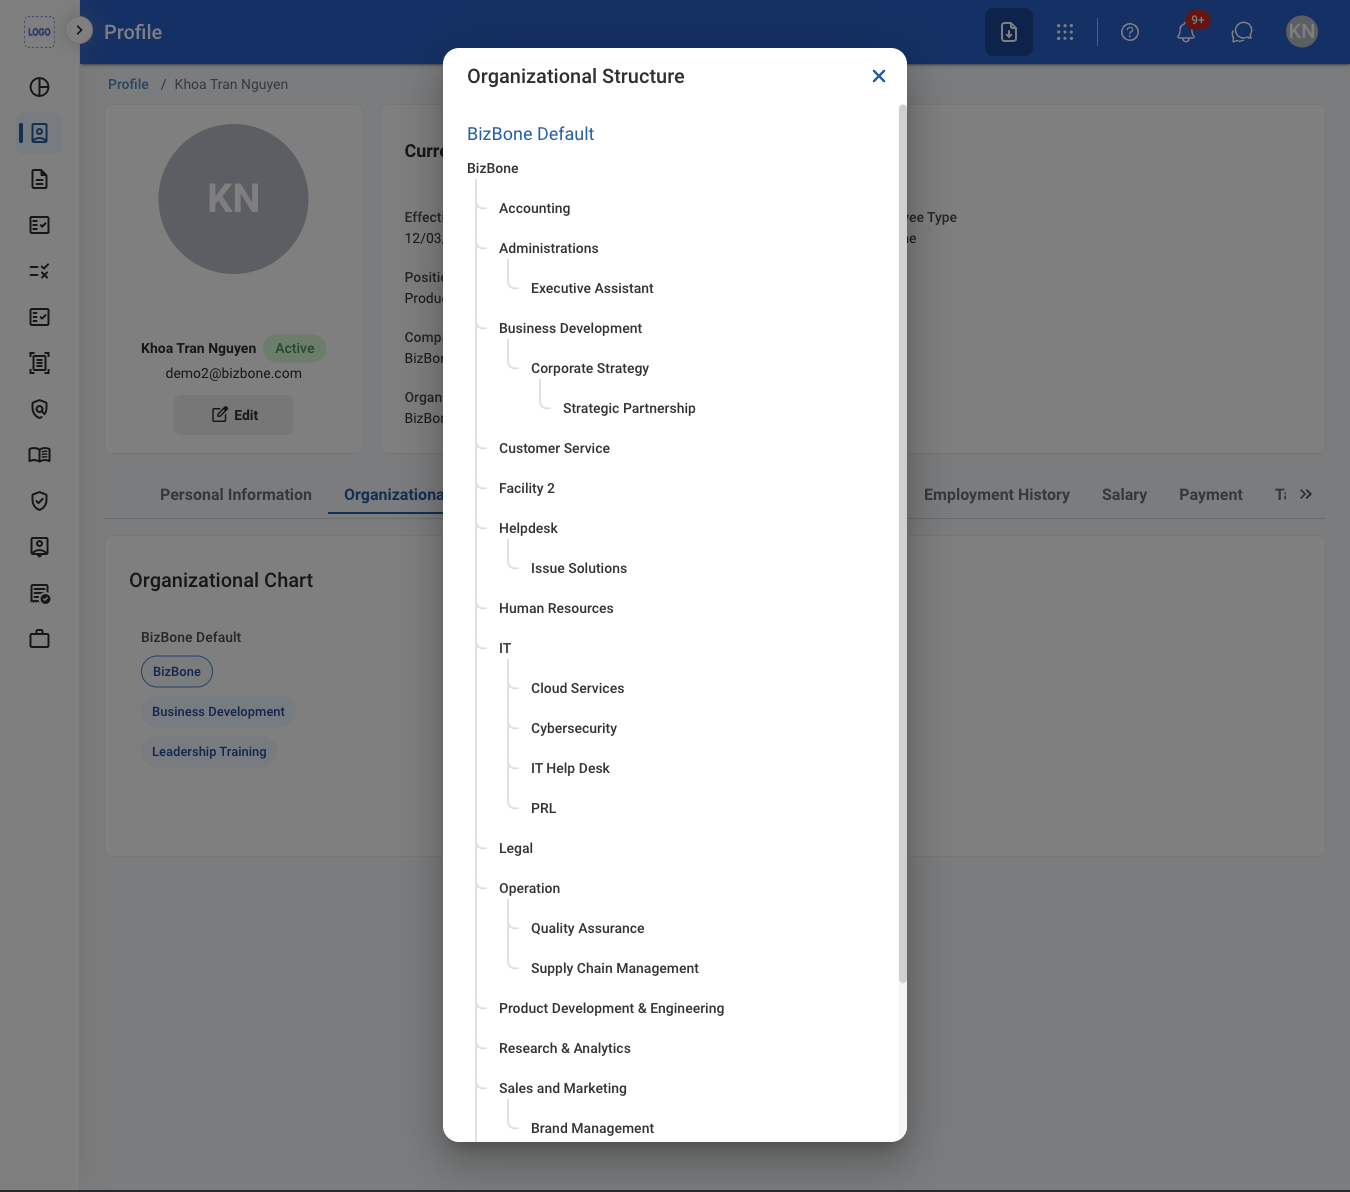The width and height of the screenshot is (1350, 1192).
Task: Open the apps grid menu icon
Action: pos(1065,32)
